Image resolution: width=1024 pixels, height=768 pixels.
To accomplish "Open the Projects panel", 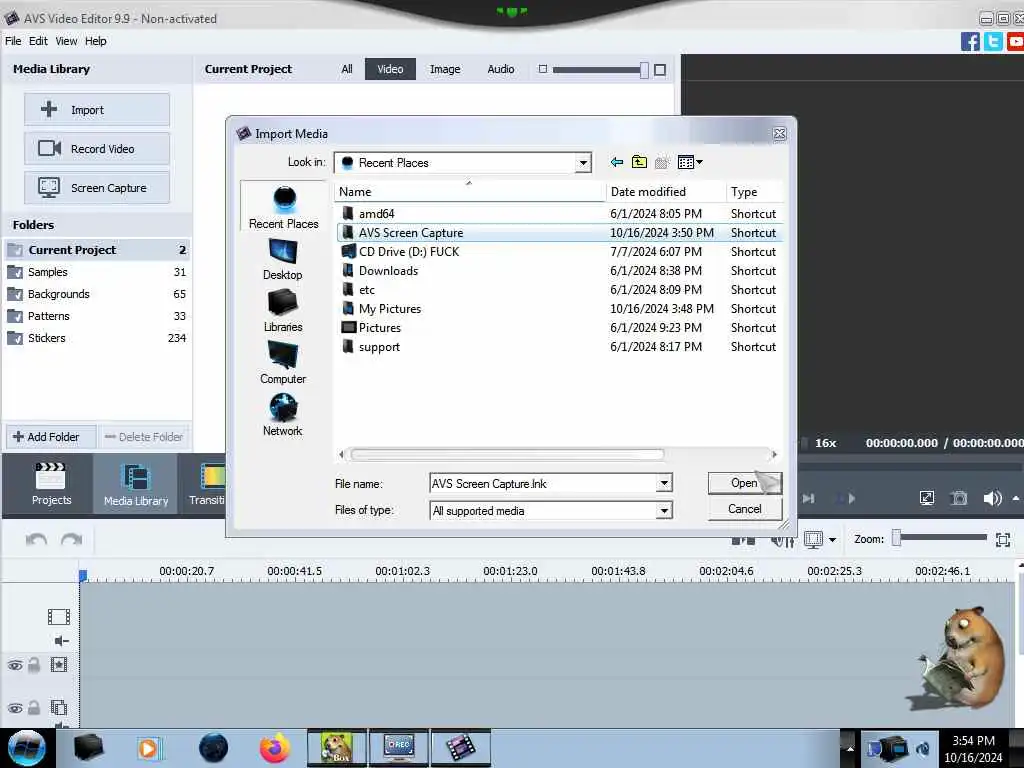I will pyautogui.click(x=51, y=484).
